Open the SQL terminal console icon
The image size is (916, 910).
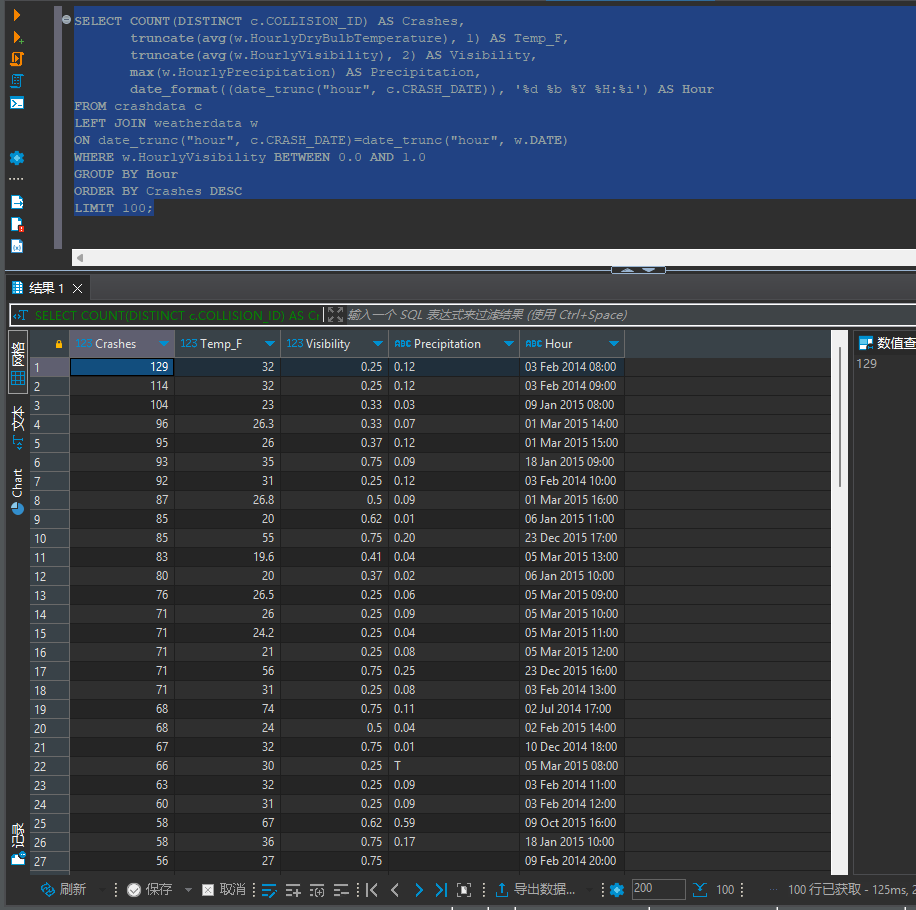click(x=17, y=103)
